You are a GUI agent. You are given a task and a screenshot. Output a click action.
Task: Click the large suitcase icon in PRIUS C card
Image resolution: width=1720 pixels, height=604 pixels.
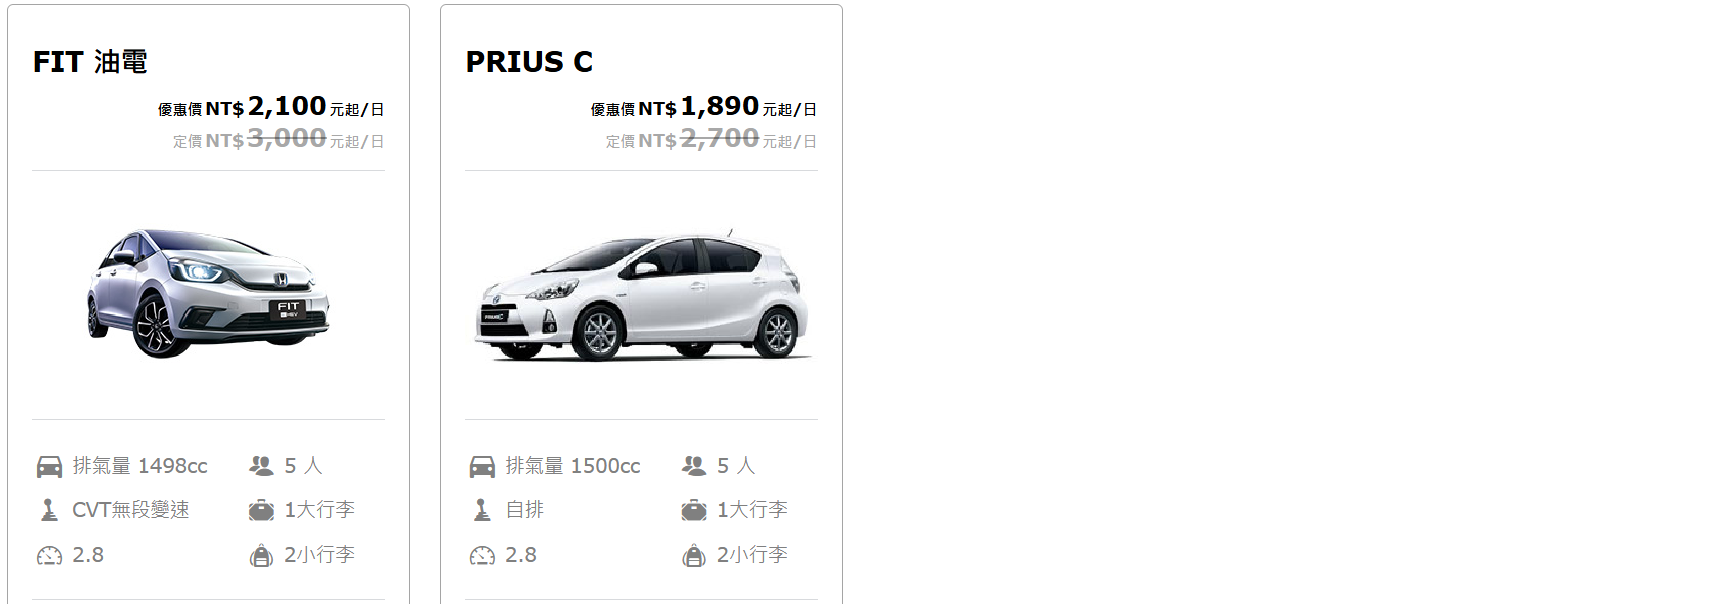pyautogui.click(x=694, y=510)
